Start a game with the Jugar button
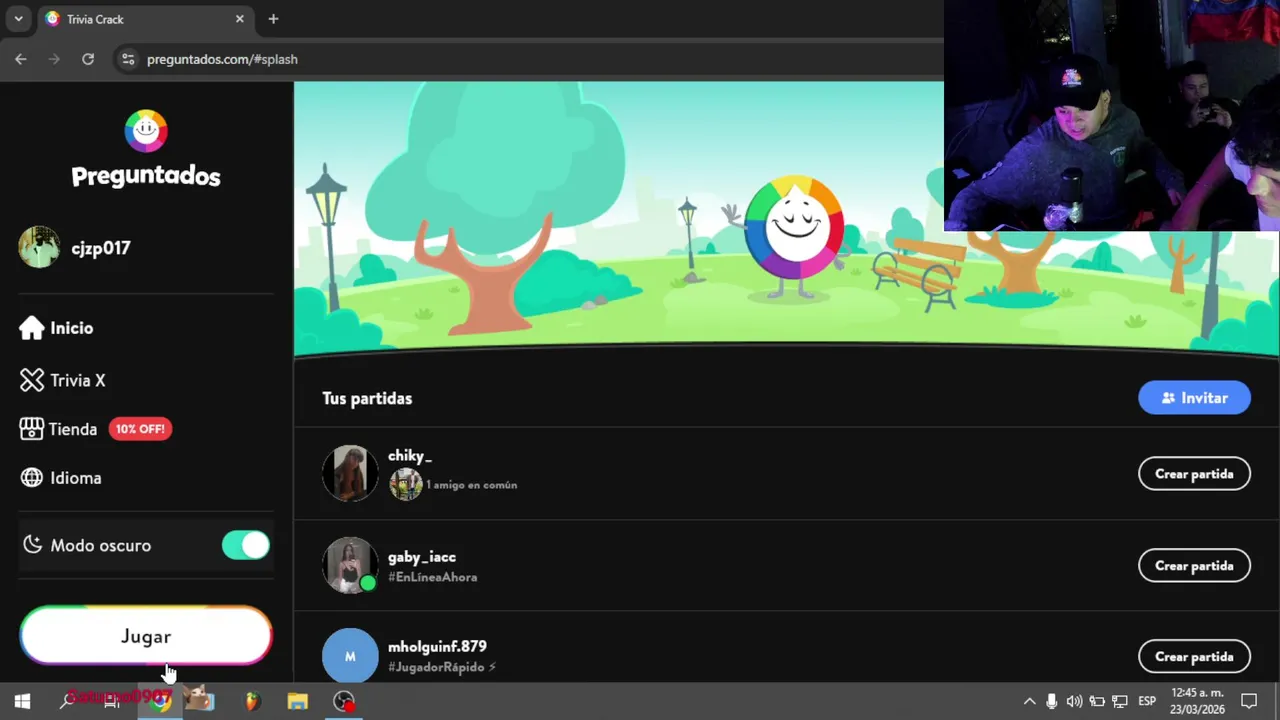Viewport: 1280px width, 720px height. point(146,636)
